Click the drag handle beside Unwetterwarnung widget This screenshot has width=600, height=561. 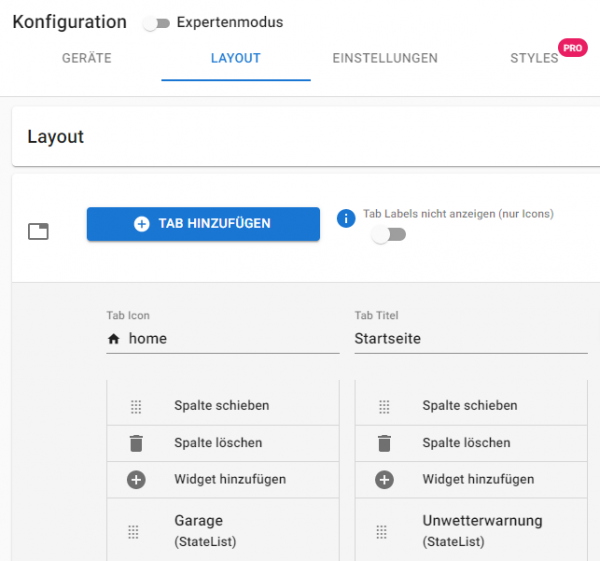point(381,532)
